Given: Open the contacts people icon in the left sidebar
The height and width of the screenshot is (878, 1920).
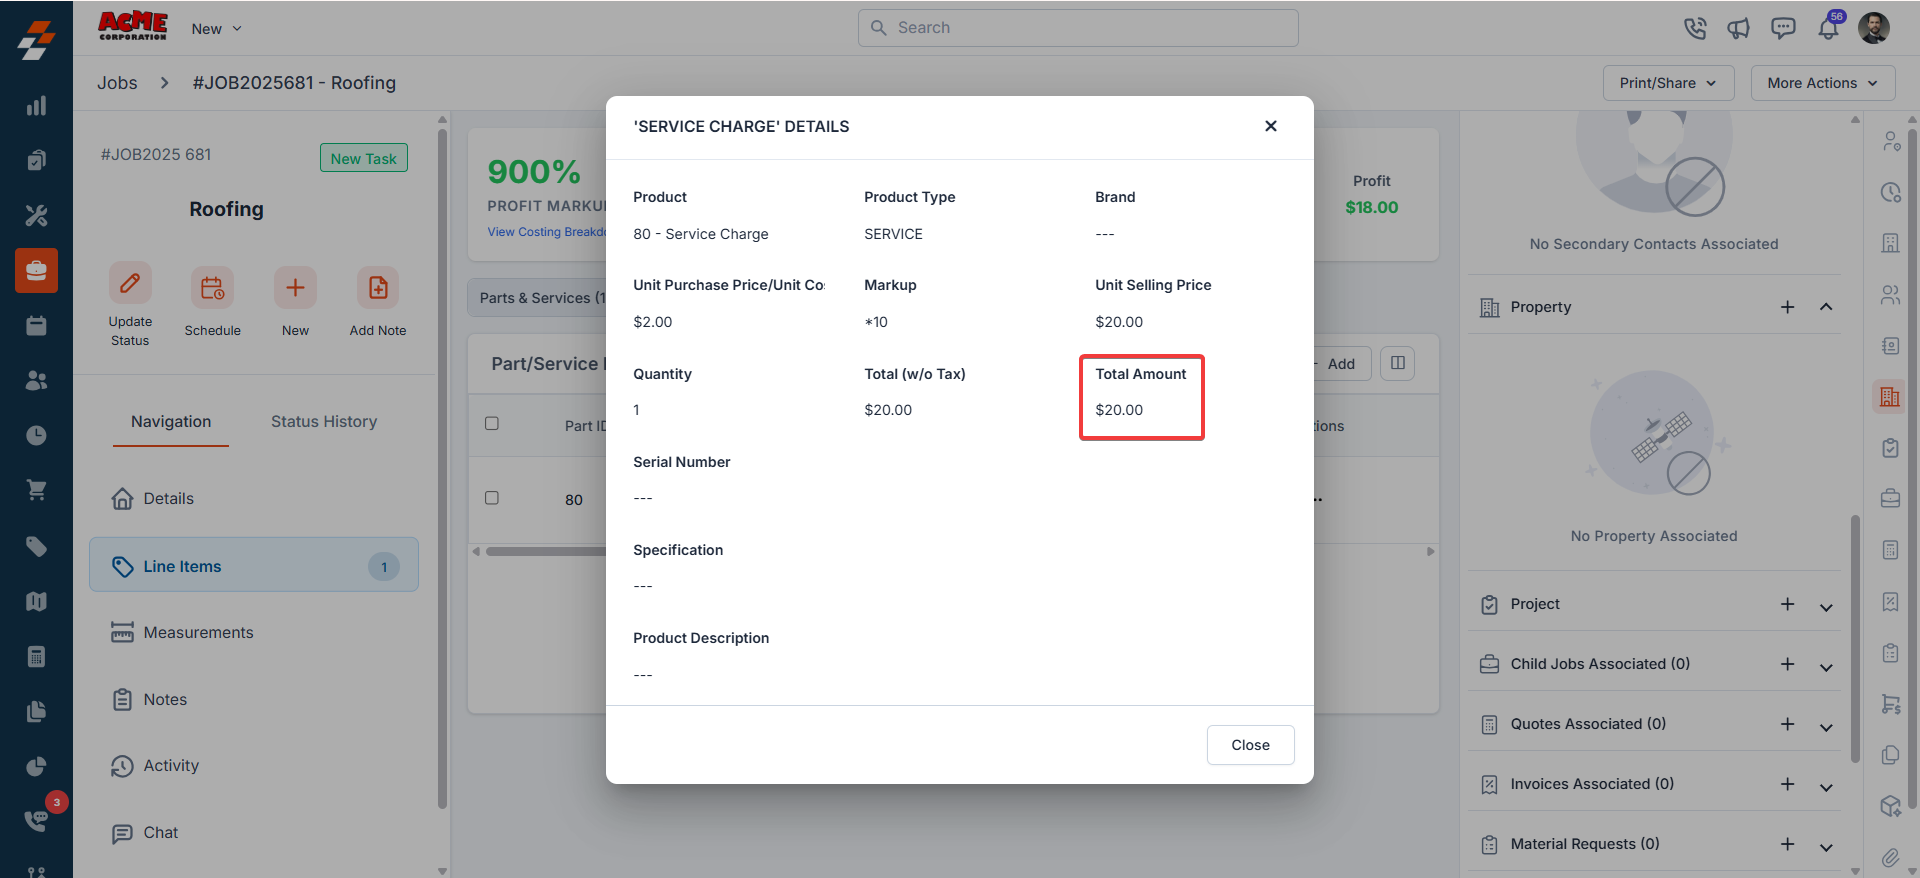Looking at the screenshot, I should [36, 380].
